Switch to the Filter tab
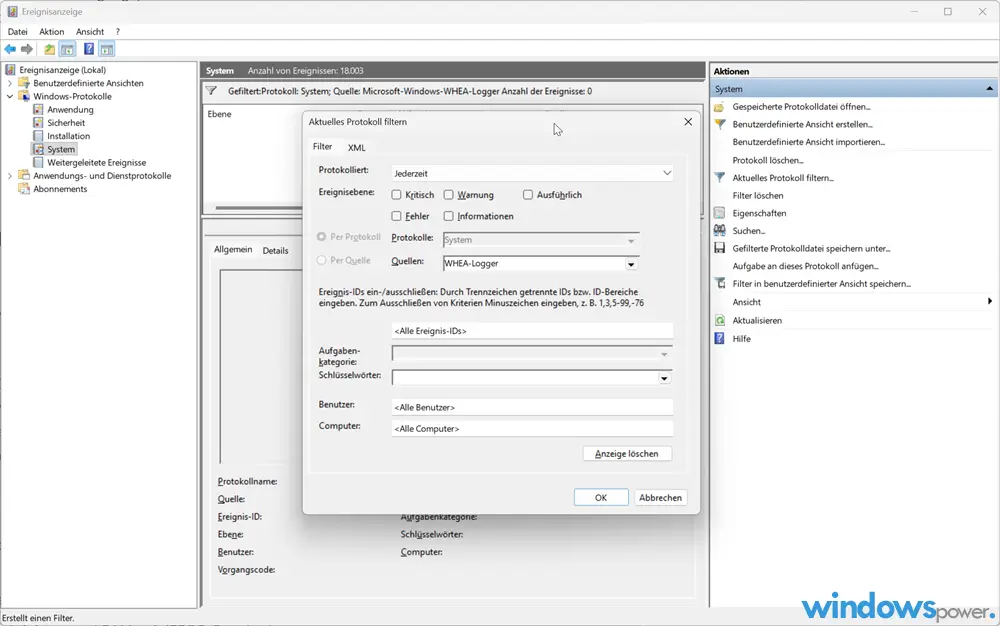Viewport: 1000px width, 626px height. [x=322, y=147]
